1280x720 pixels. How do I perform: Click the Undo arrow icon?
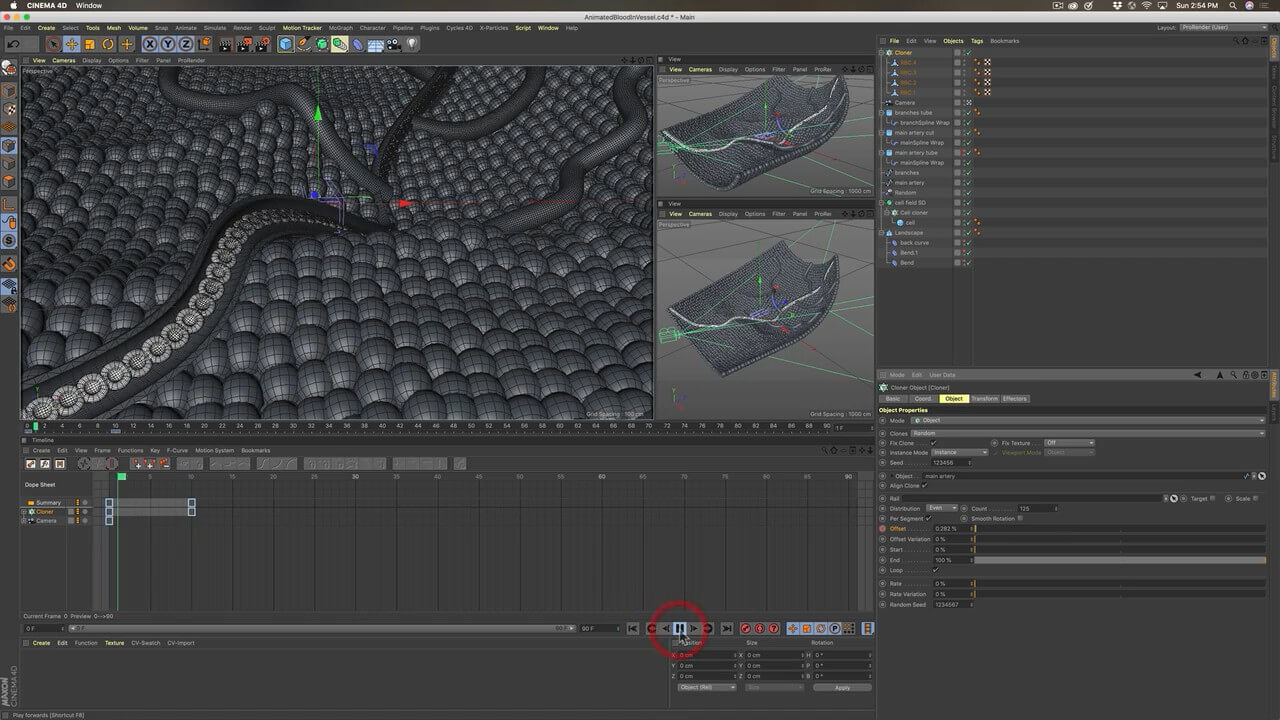(14, 44)
